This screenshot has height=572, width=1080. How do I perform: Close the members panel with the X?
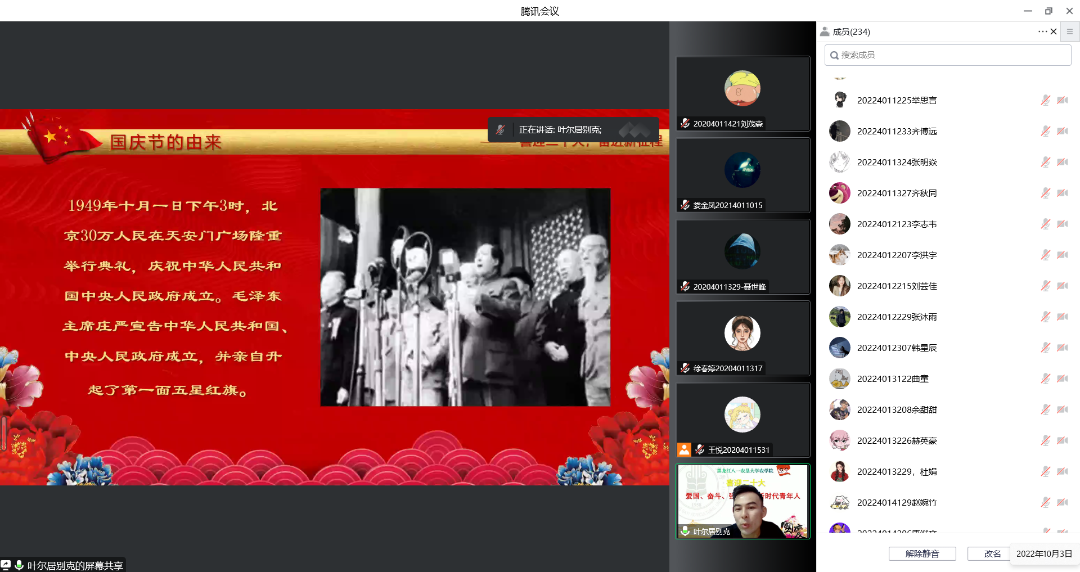tap(1053, 32)
